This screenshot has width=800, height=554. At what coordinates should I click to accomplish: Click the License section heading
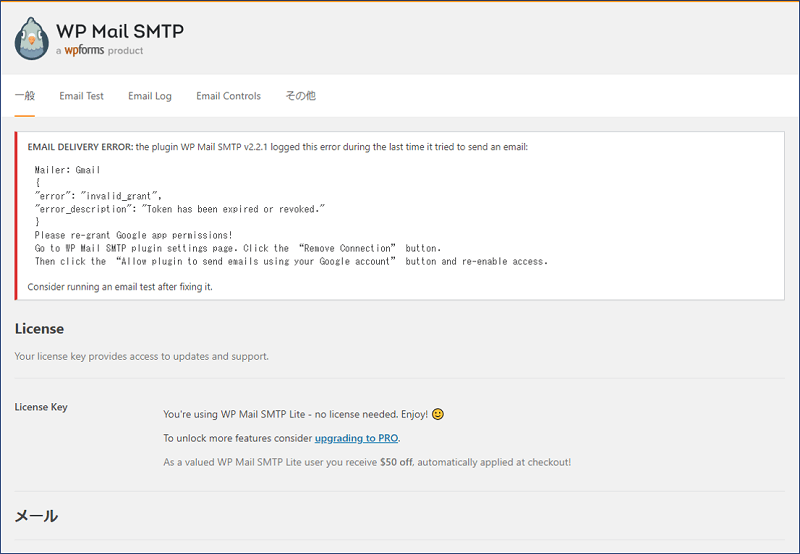pyautogui.click(x=39, y=329)
